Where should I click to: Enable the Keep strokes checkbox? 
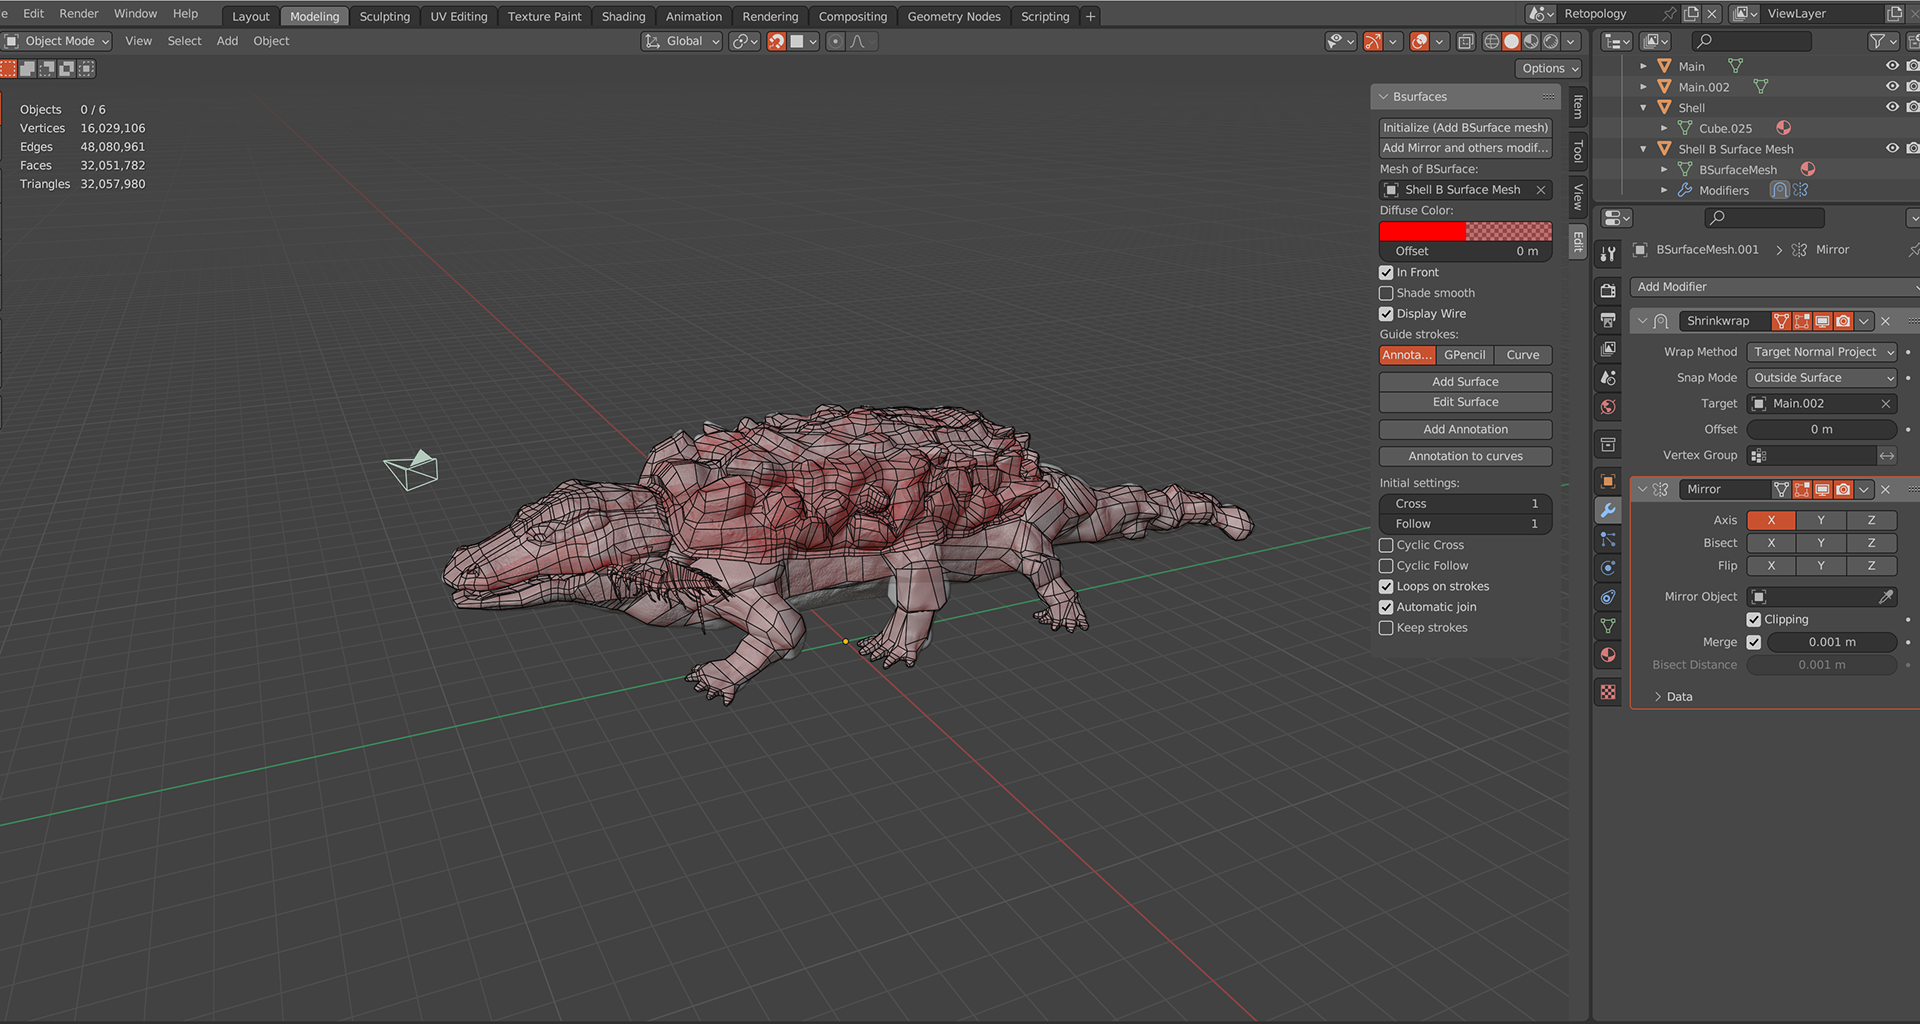(1386, 628)
